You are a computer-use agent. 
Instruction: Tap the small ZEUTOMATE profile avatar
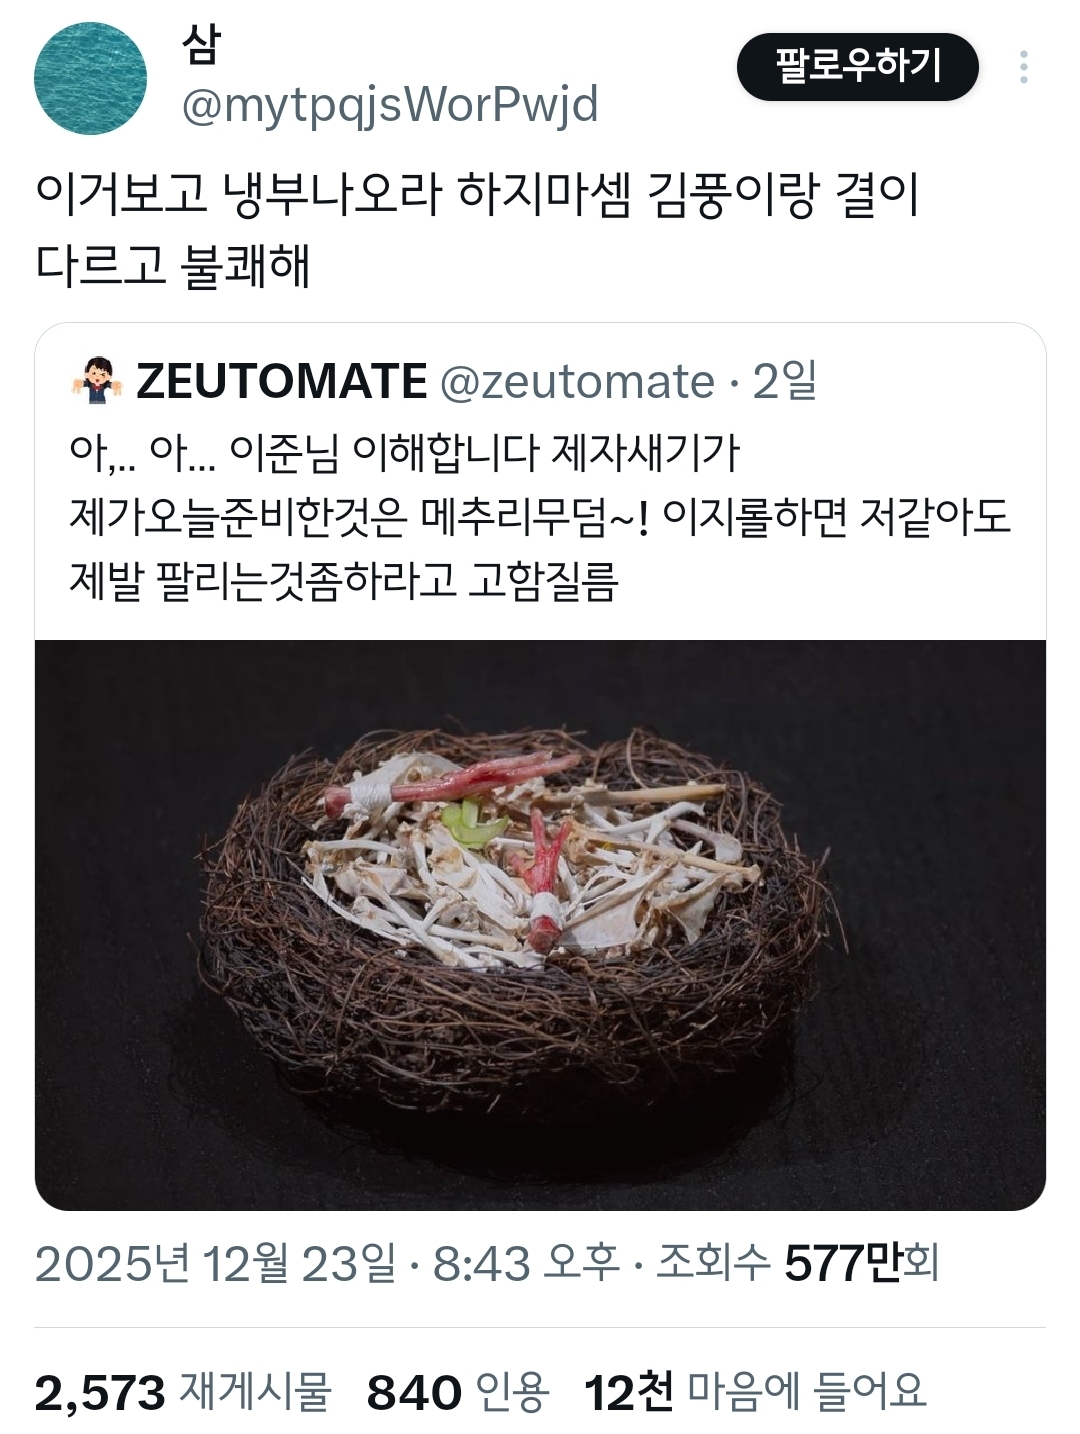[x=97, y=381]
